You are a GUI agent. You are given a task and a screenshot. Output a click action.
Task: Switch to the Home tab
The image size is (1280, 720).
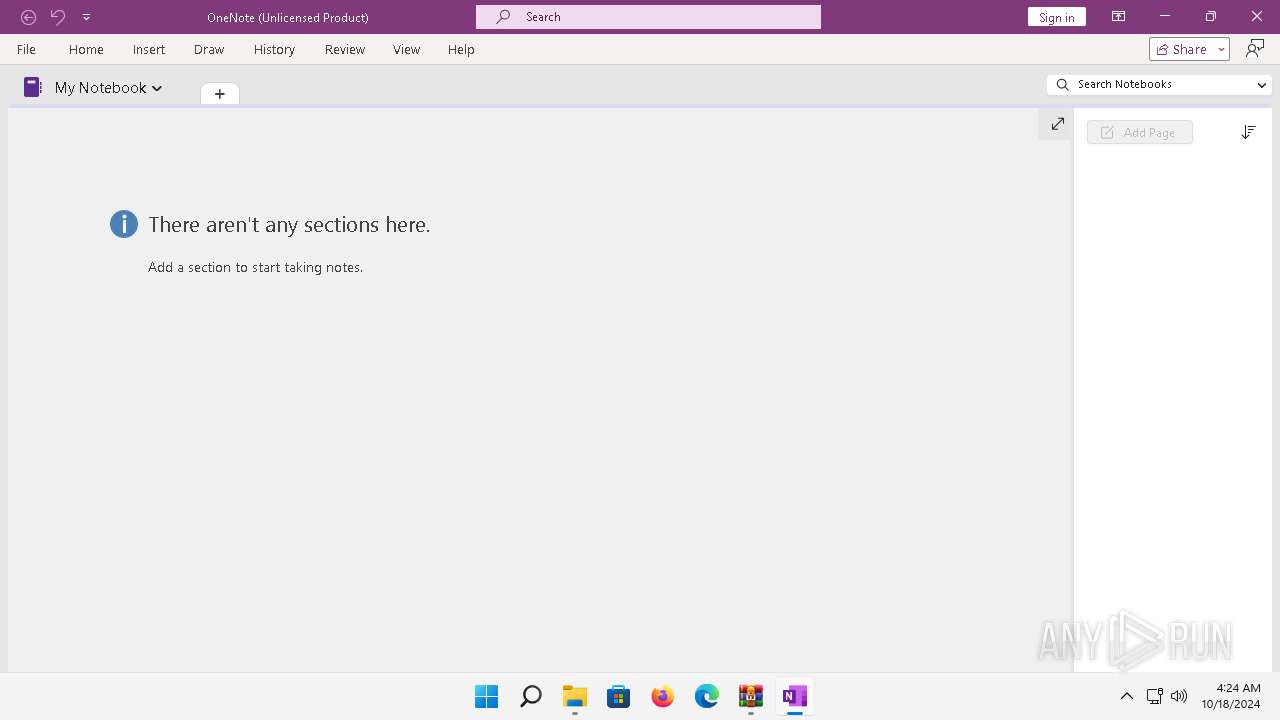coord(86,49)
